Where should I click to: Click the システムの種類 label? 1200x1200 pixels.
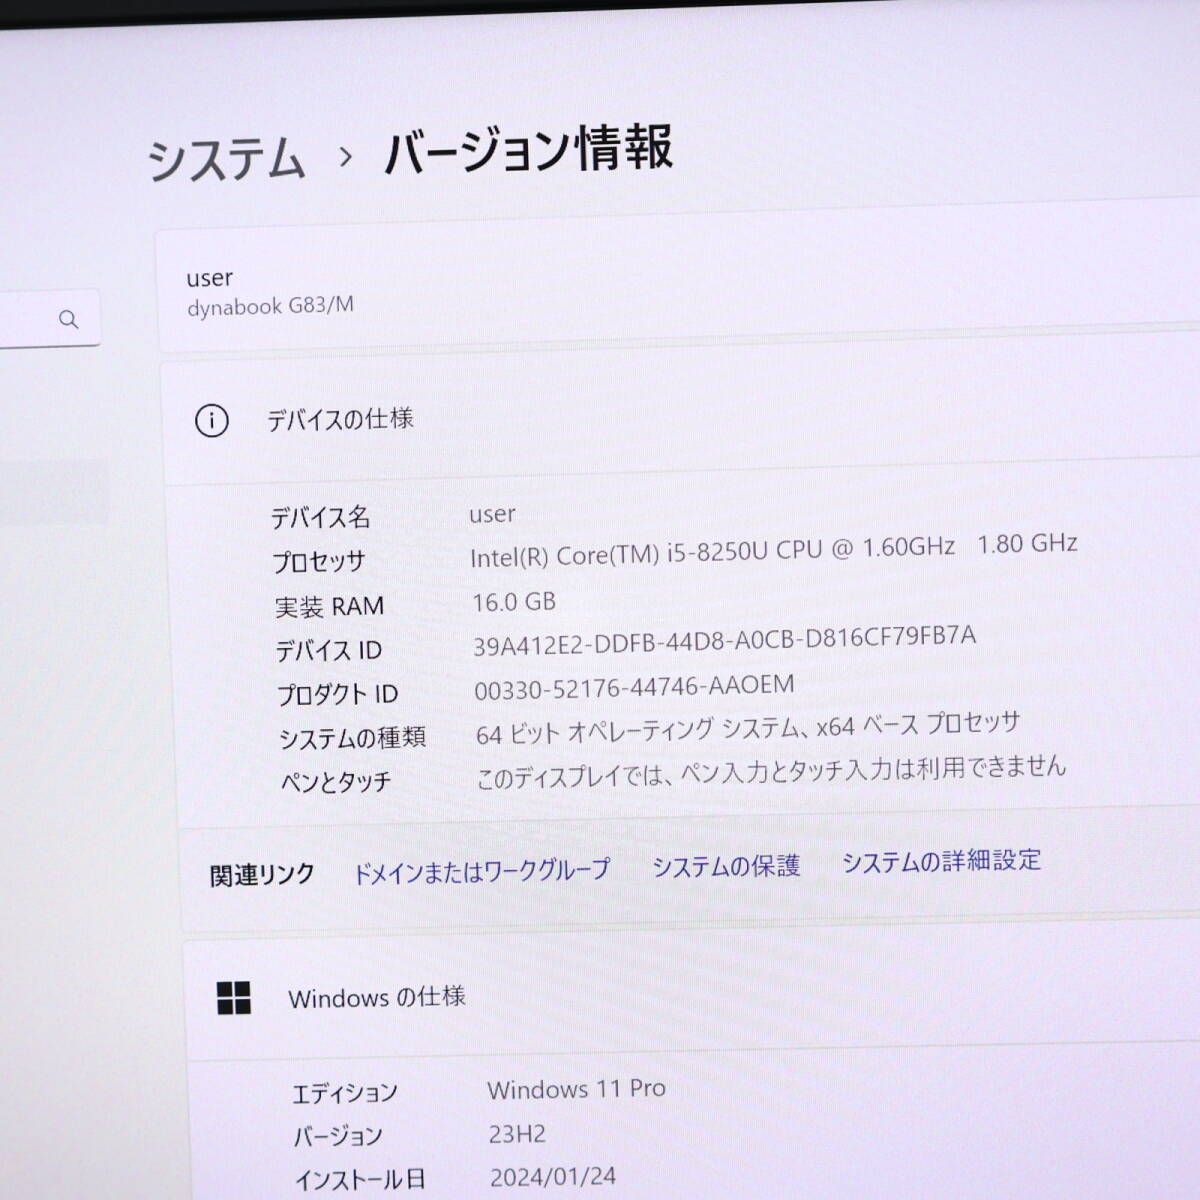(x=352, y=738)
